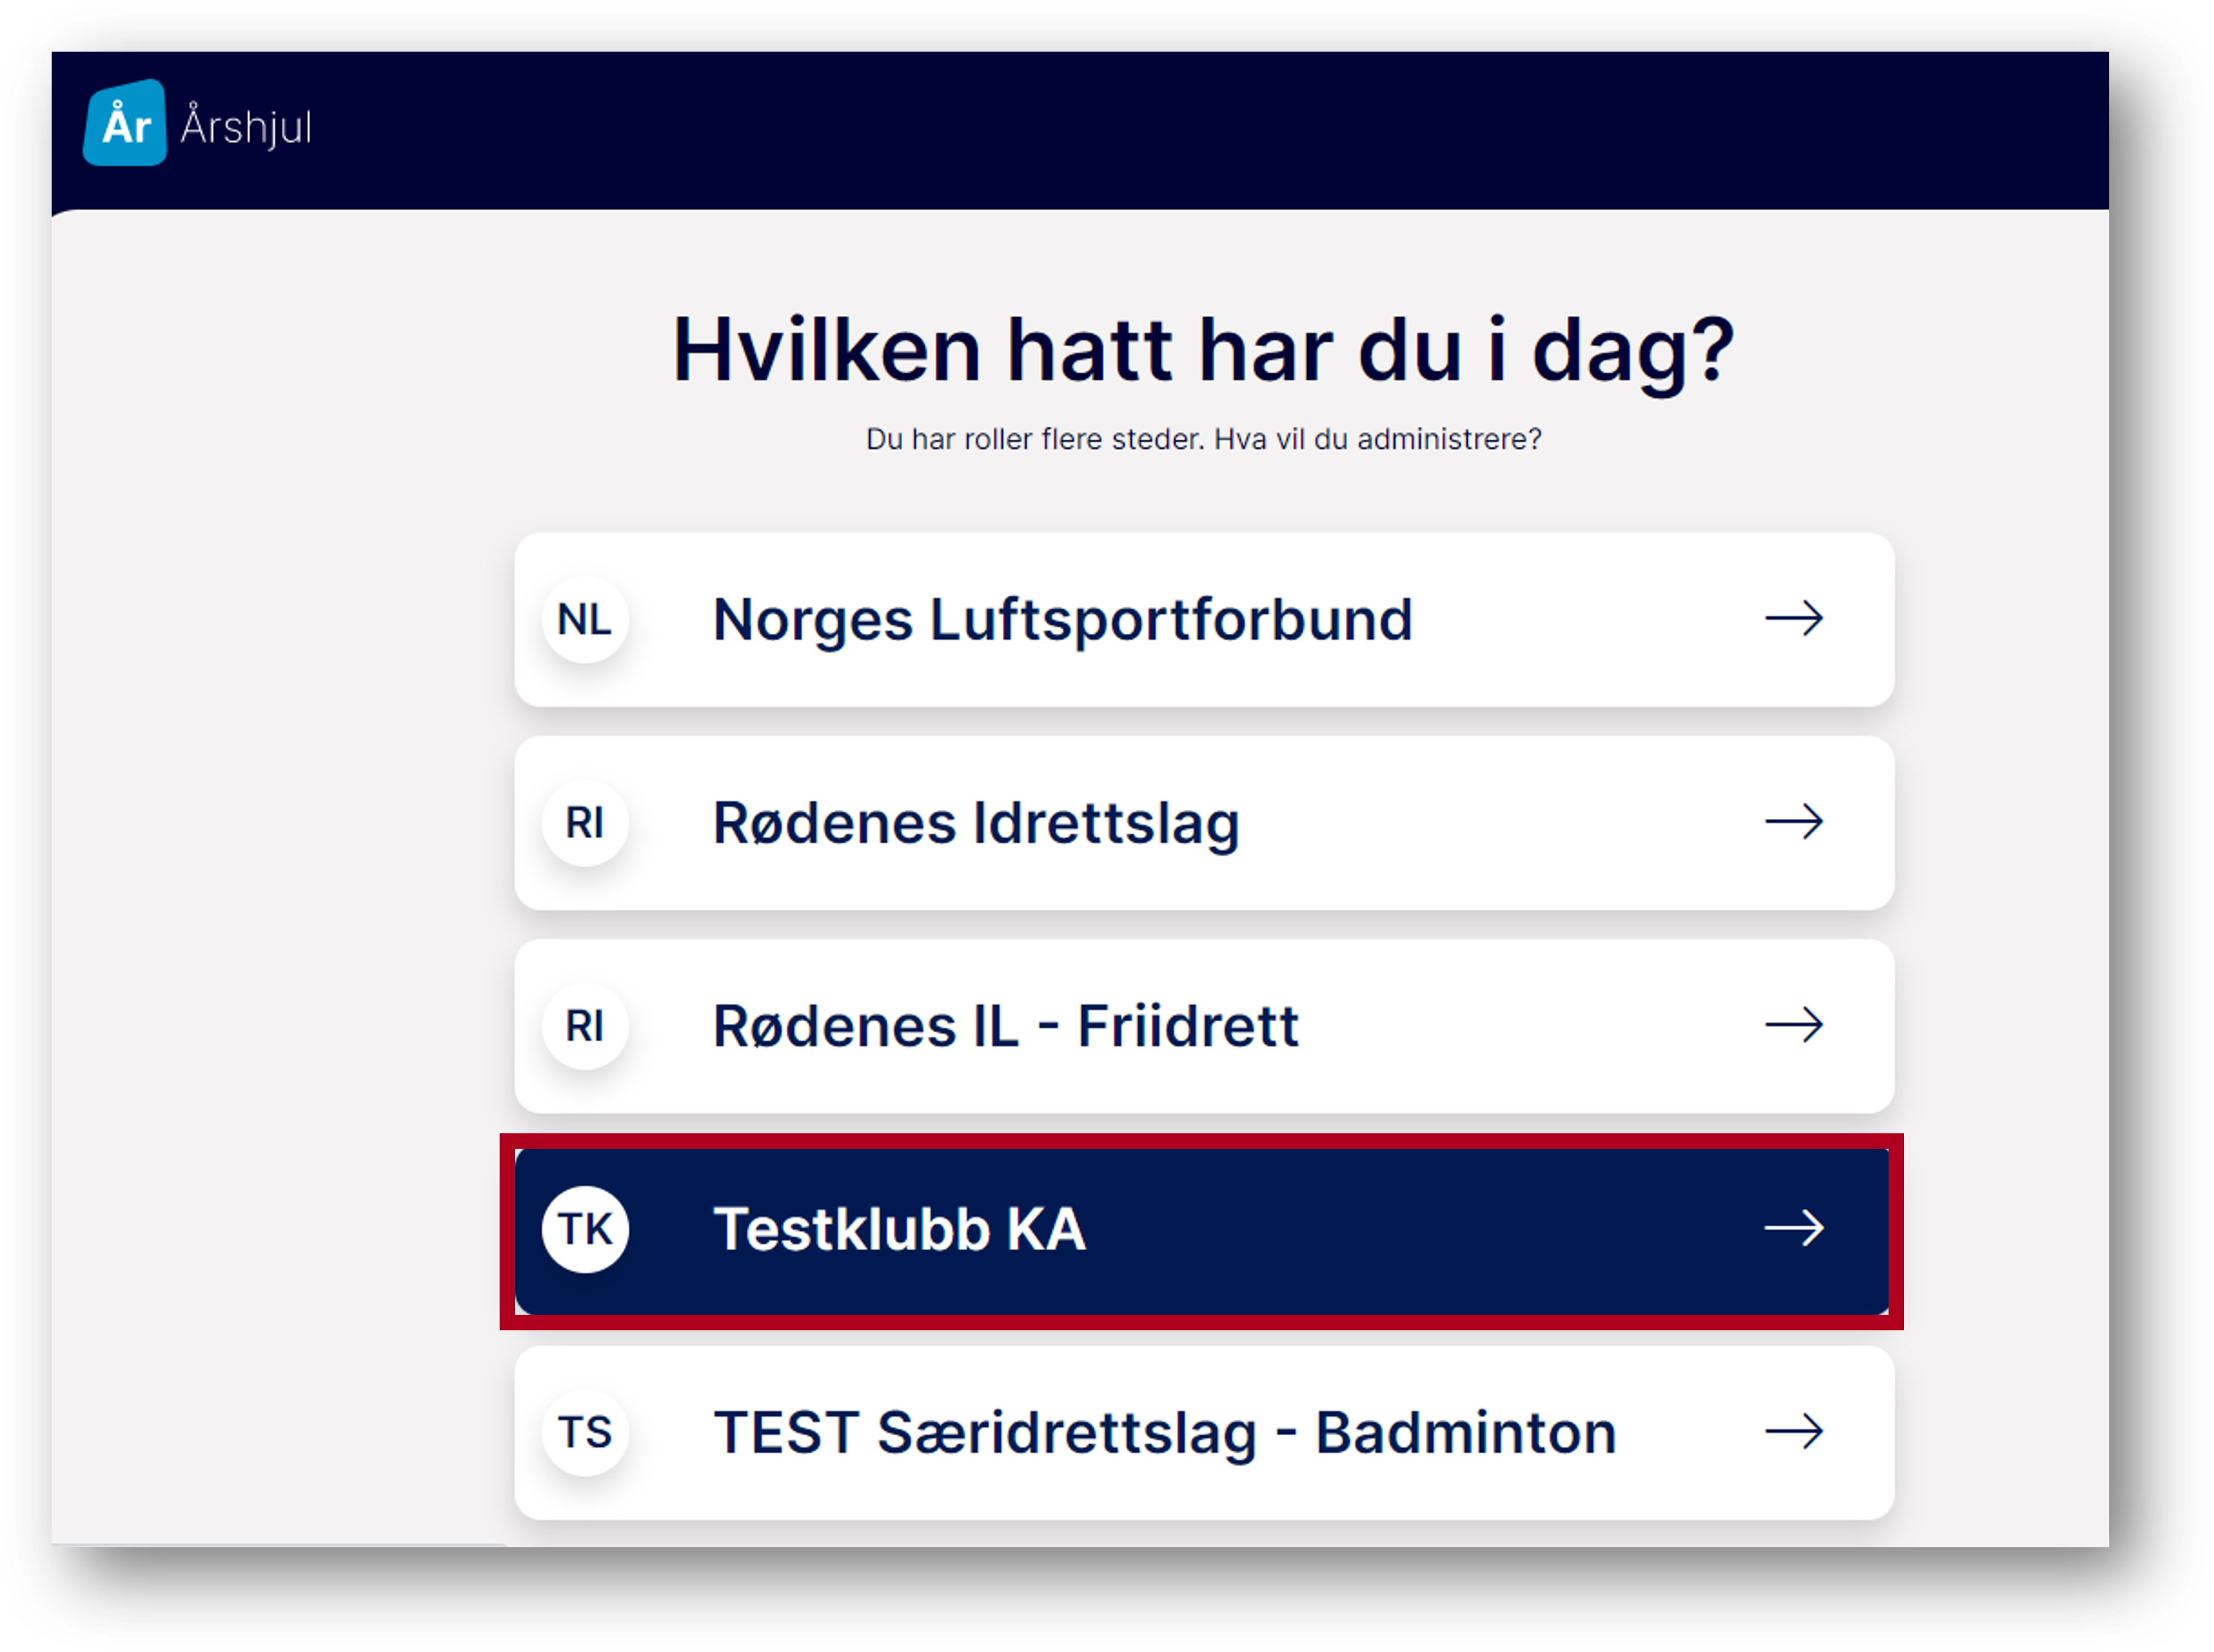Screen dimensions: 2214x1652
Task: Click the TK badge on Testklubb KA
Action: coord(585,1229)
